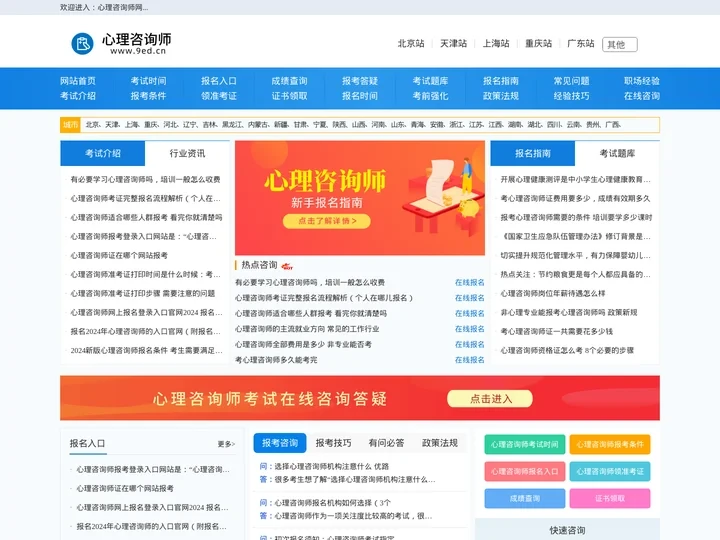Viewport: 720px width, 540px height.
Task: Open 考试时间 in the navigation bar
Action: click(x=148, y=81)
